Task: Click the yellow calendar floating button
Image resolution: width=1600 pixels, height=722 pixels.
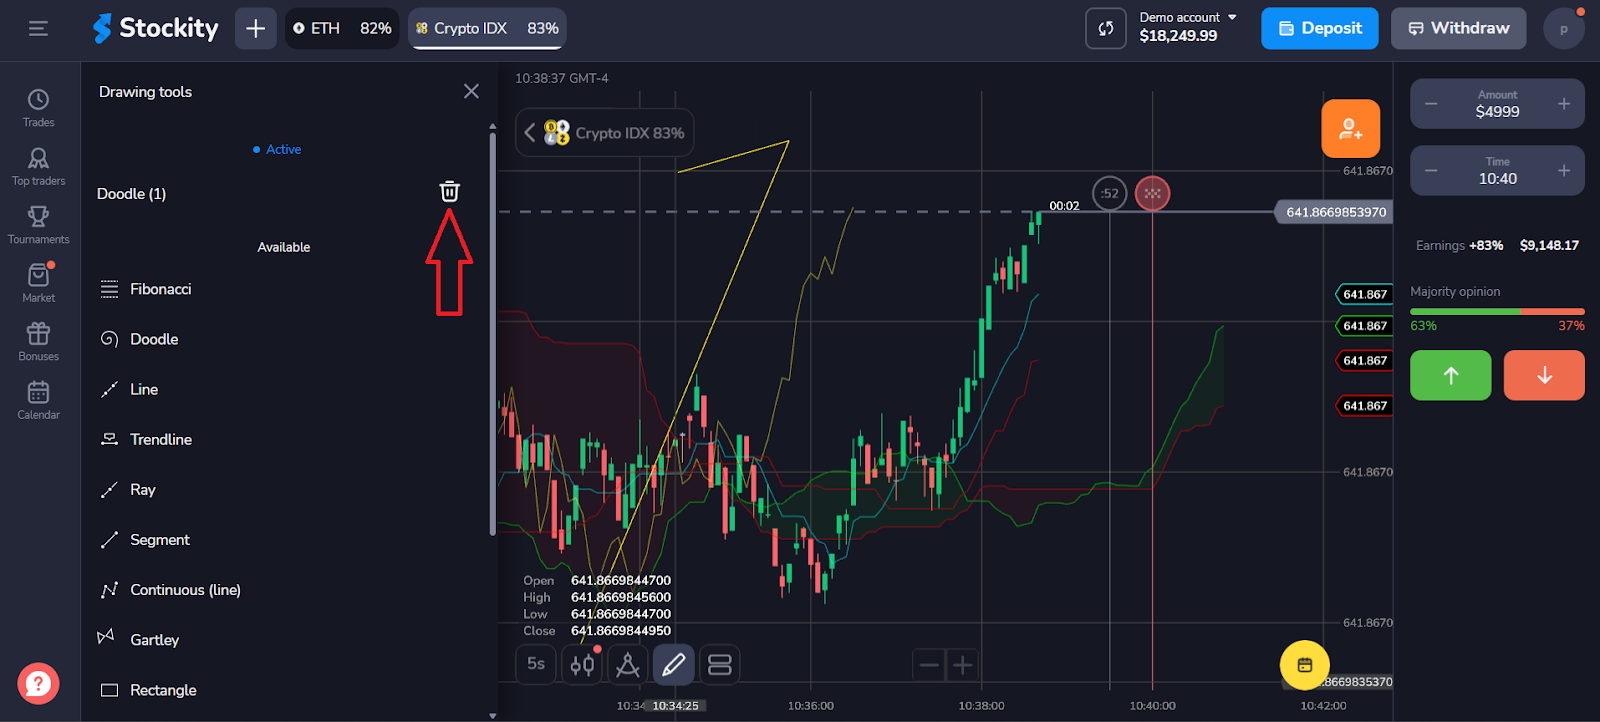Action: (1304, 665)
